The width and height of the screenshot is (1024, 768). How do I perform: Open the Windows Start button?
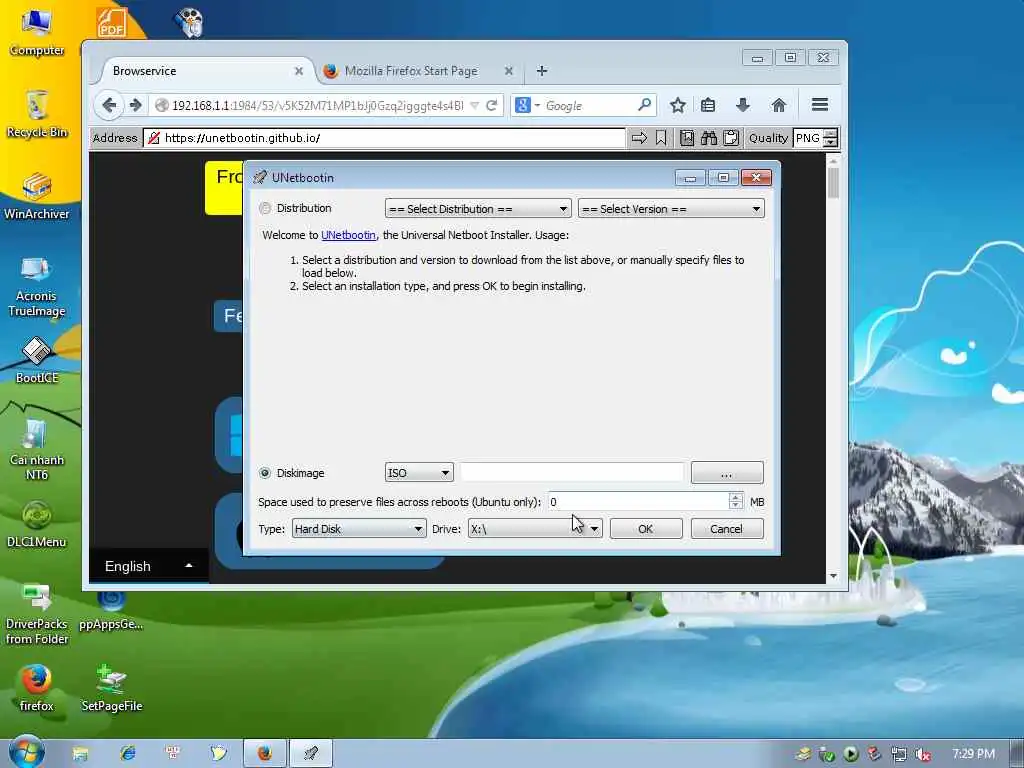click(x=27, y=752)
